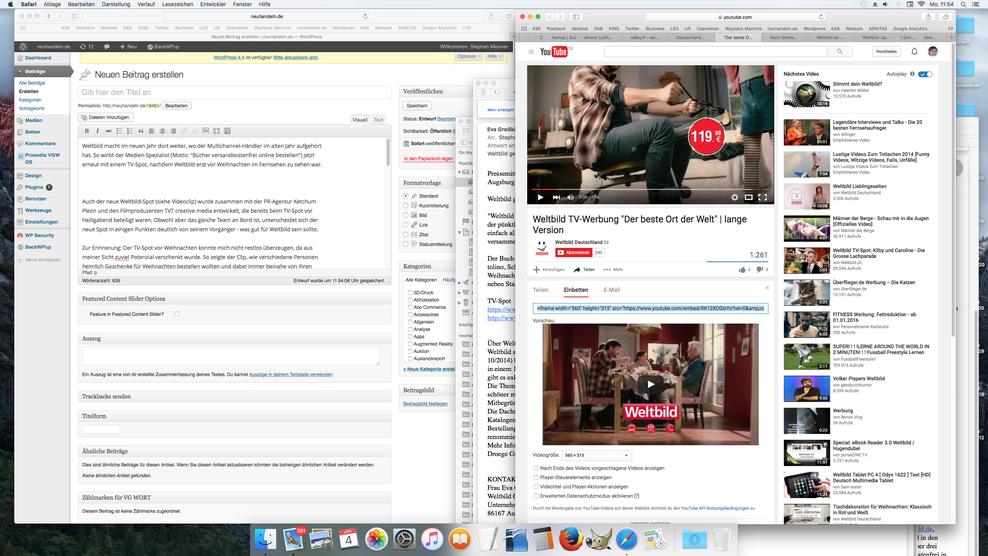Image resolution: width=988 pixels, height=556 pixels.
Task: Click the Speichern draft button
Action: pos(417,106)
